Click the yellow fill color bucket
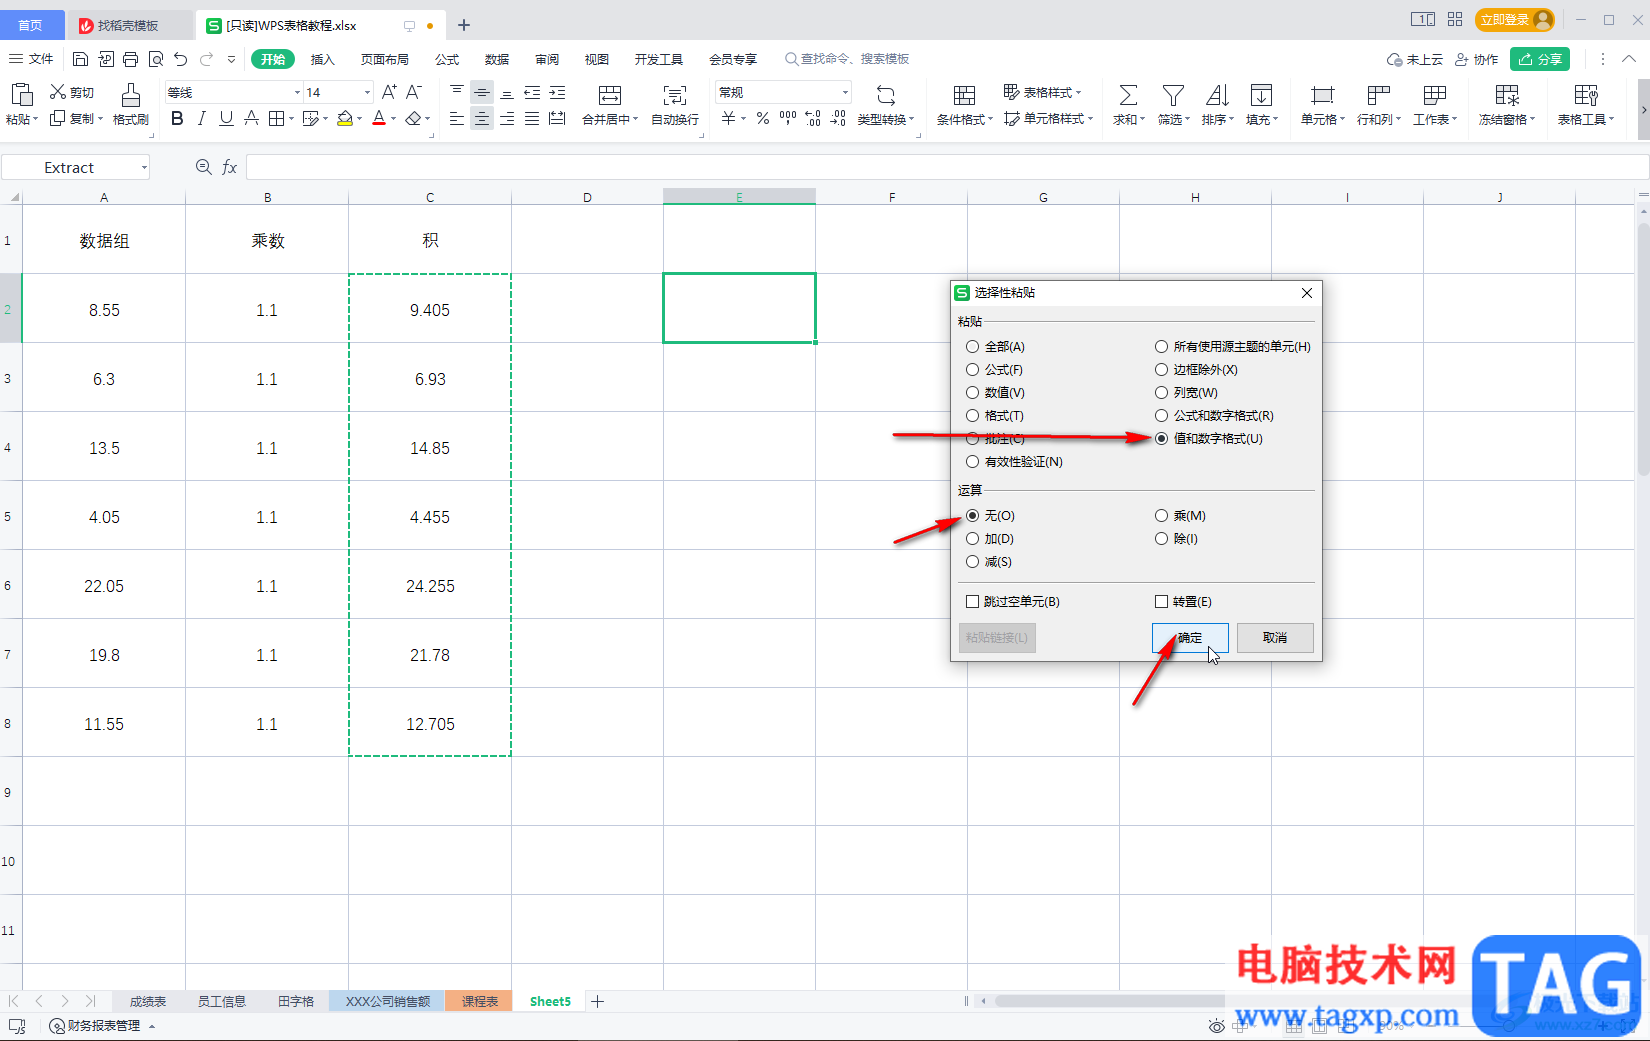Viewport: 1650px width, 1041px height. [345, 119]
